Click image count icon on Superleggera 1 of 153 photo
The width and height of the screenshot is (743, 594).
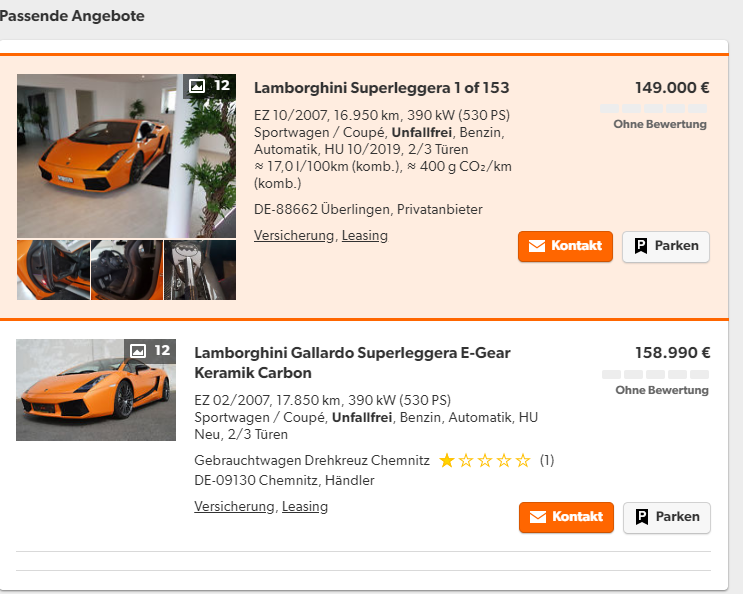coord(197,86)
